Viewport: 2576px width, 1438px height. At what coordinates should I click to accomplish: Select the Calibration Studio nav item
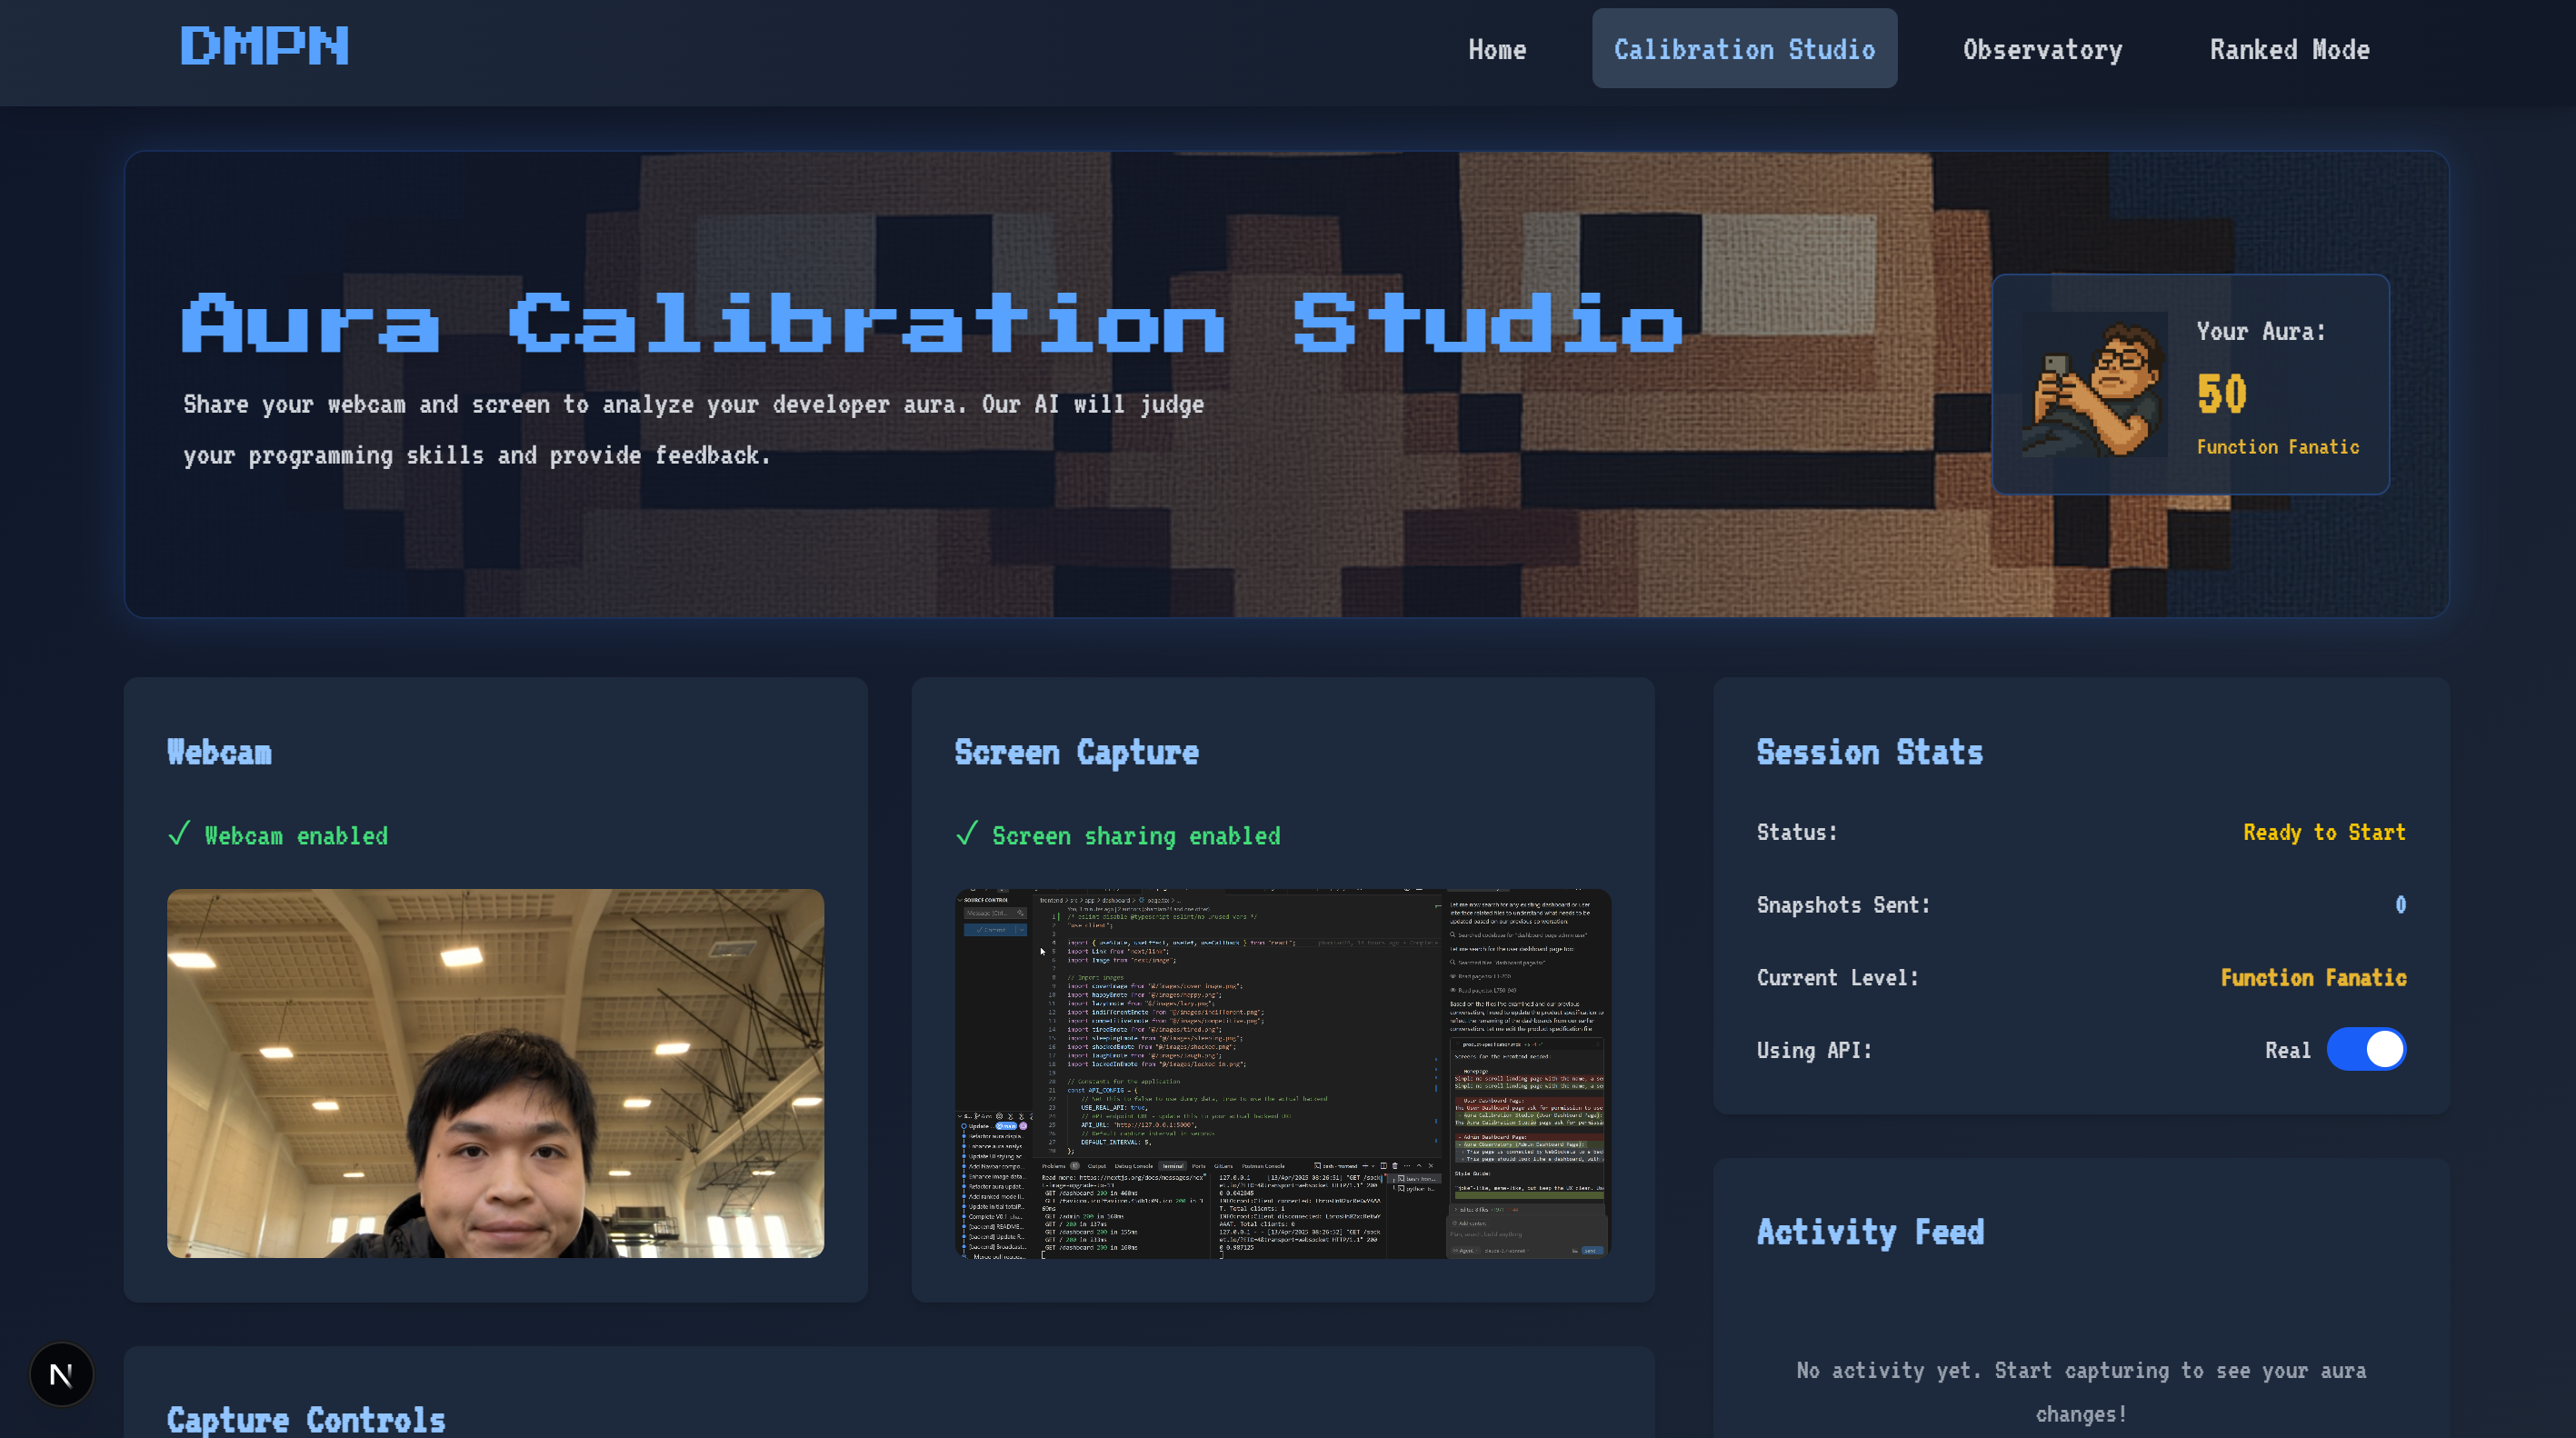tap(1743, 49)
